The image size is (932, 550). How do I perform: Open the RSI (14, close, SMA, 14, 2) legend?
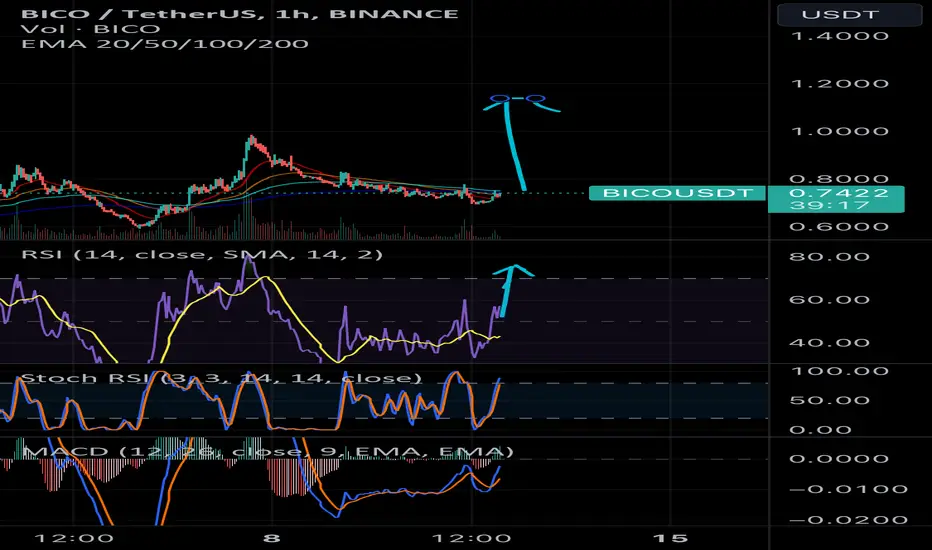click(202, 254)
